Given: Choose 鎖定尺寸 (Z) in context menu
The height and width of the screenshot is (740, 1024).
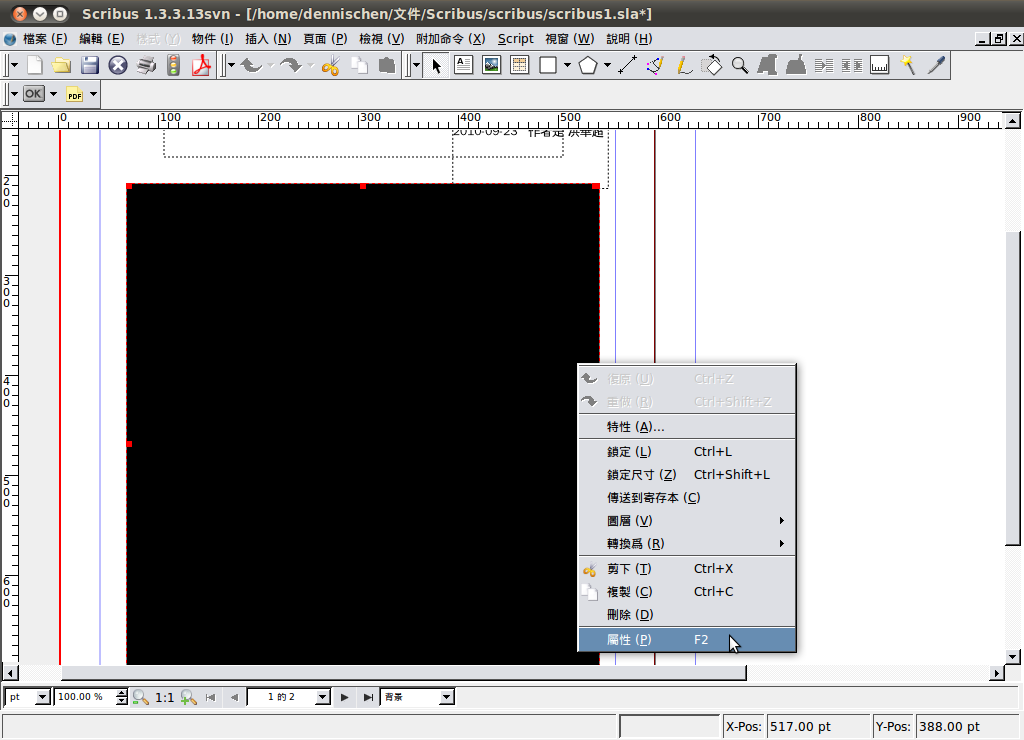Looking at the screenshot, I should [x=687, y=474].
